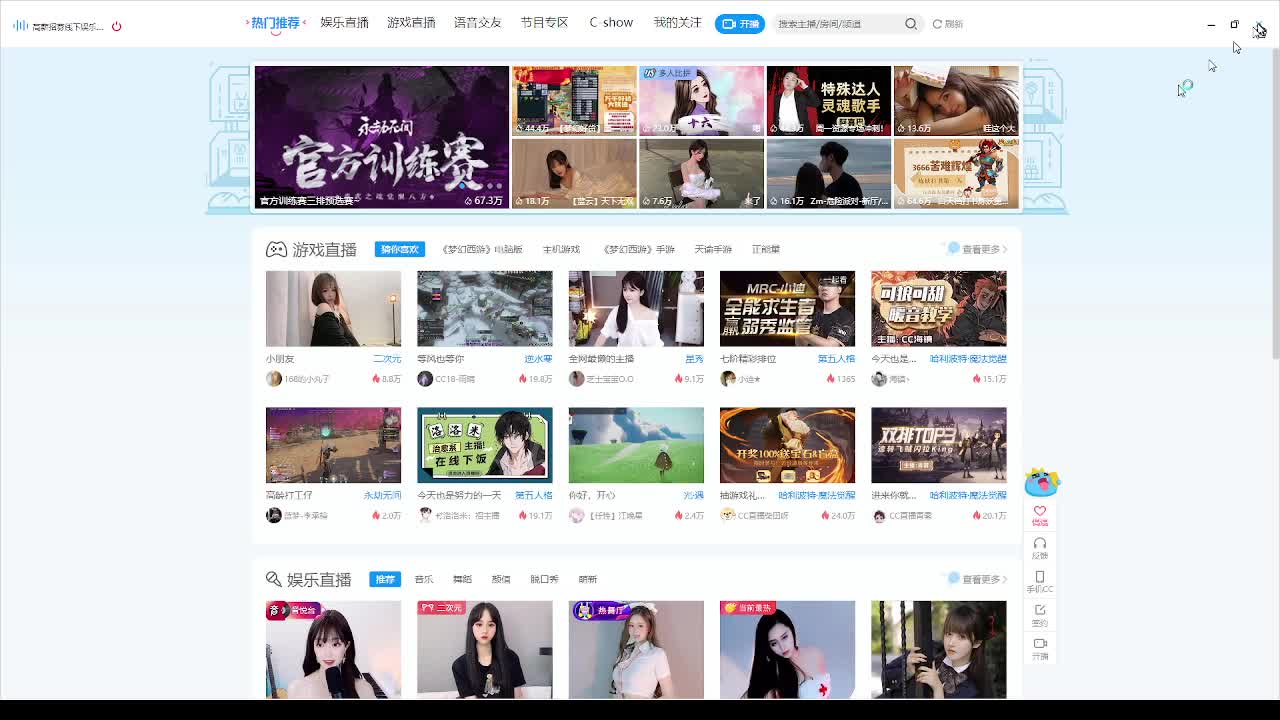
Task: Open the 3666 banner thumbnail
Action: coord(956,173)
